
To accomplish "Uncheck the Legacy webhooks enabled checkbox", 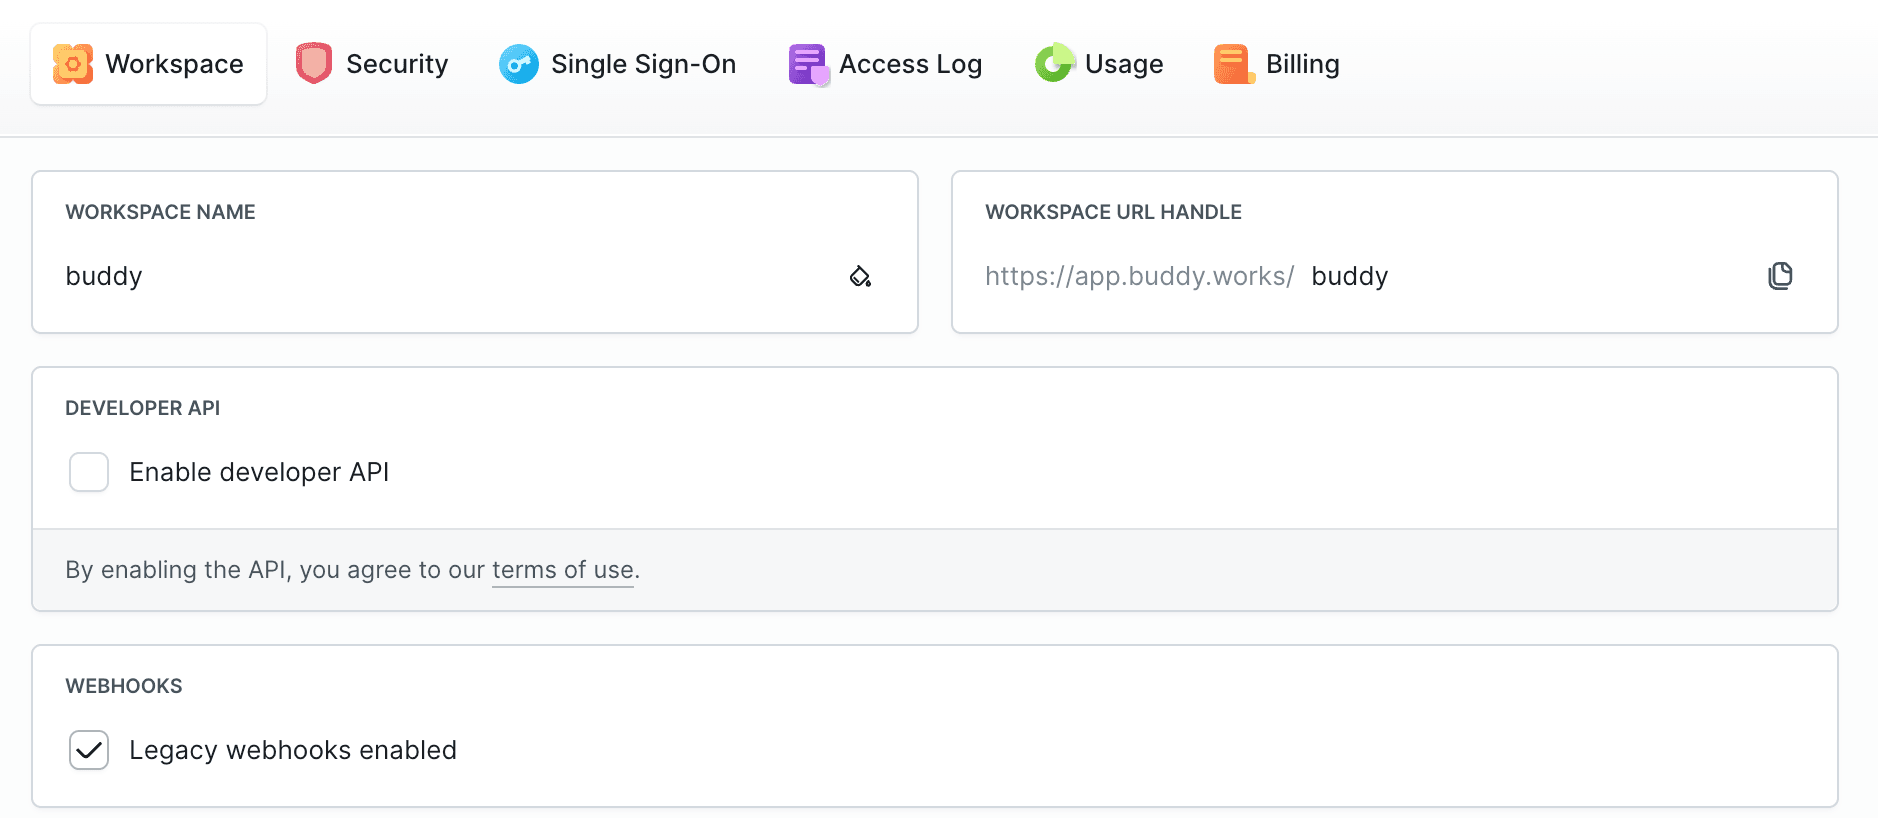I will click(x=89, y=750).
